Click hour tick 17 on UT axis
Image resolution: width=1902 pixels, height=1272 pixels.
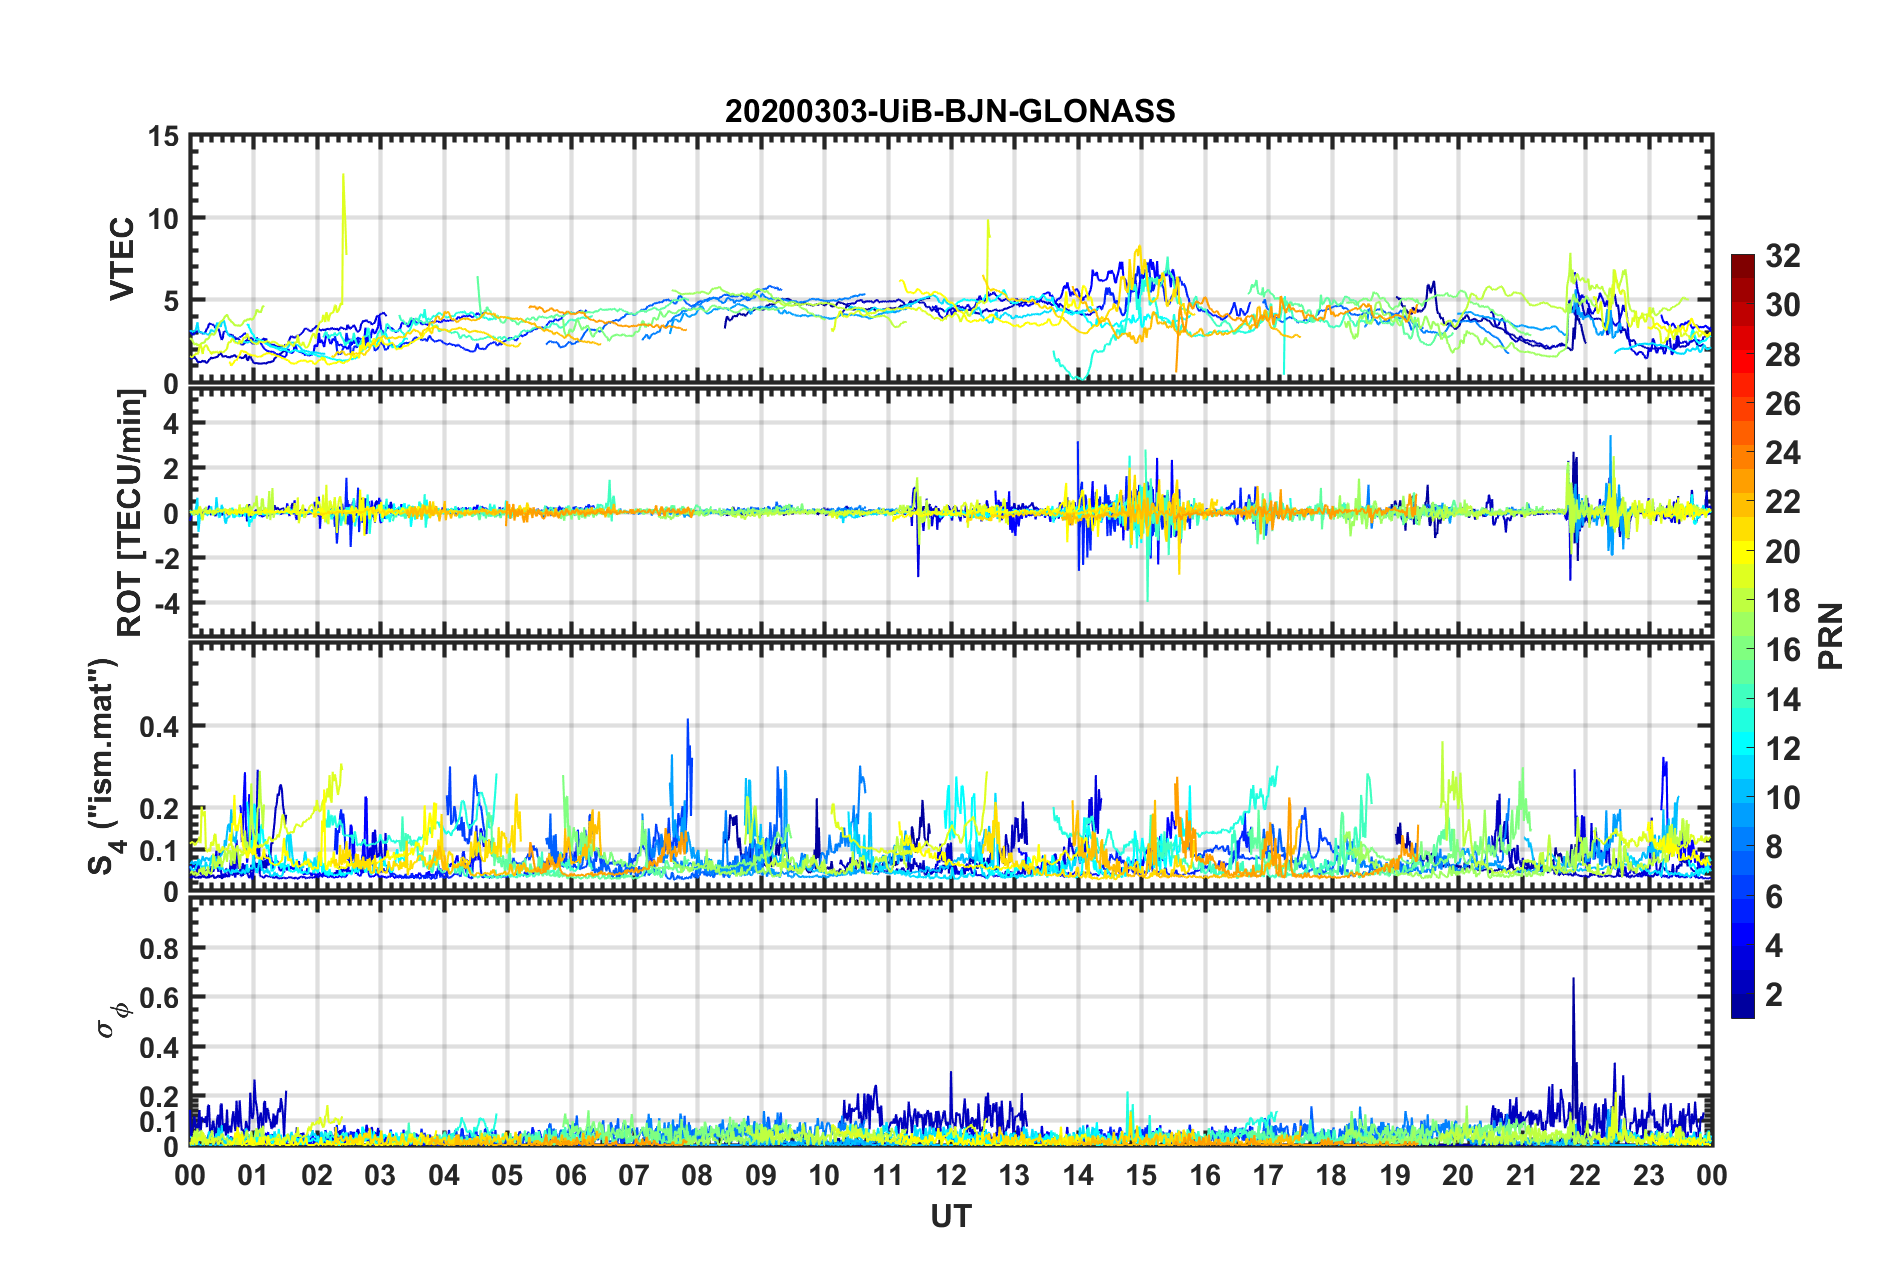(1268, 1175)
